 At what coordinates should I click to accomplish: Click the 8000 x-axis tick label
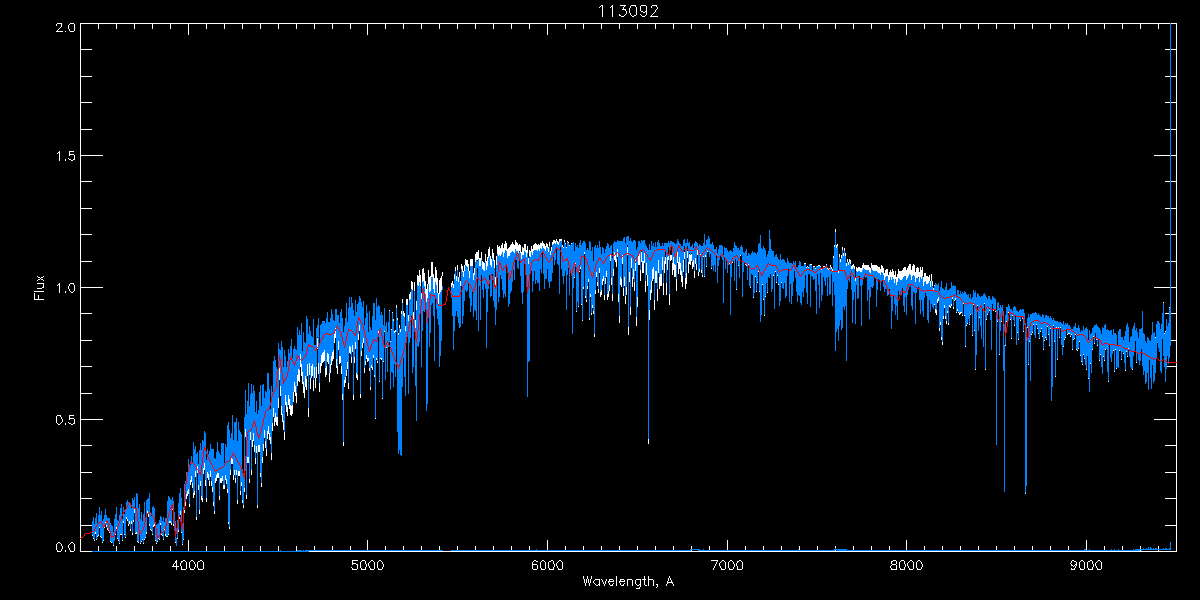click(x=907, y=563)
